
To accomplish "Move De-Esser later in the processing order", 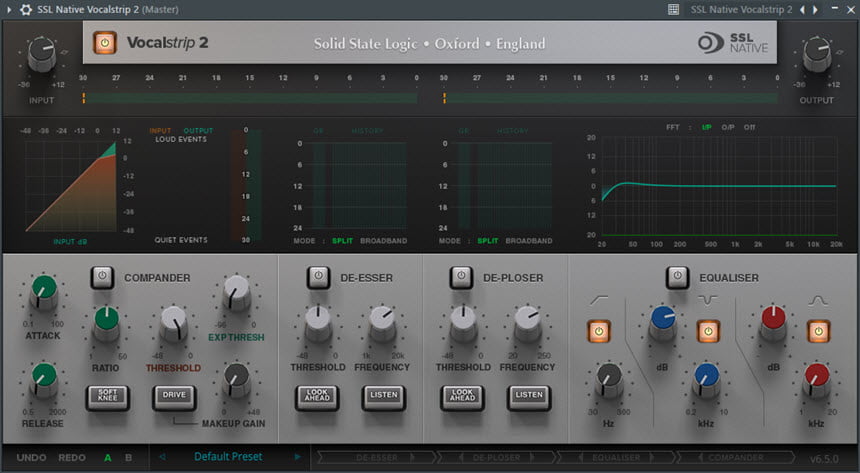I will click(413, 457).
